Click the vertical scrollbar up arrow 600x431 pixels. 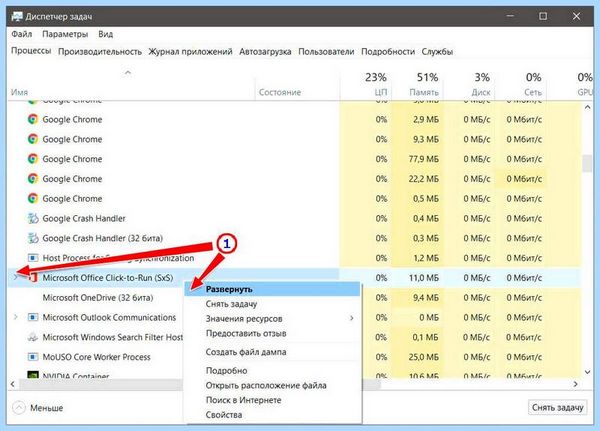tap(587, 108)
